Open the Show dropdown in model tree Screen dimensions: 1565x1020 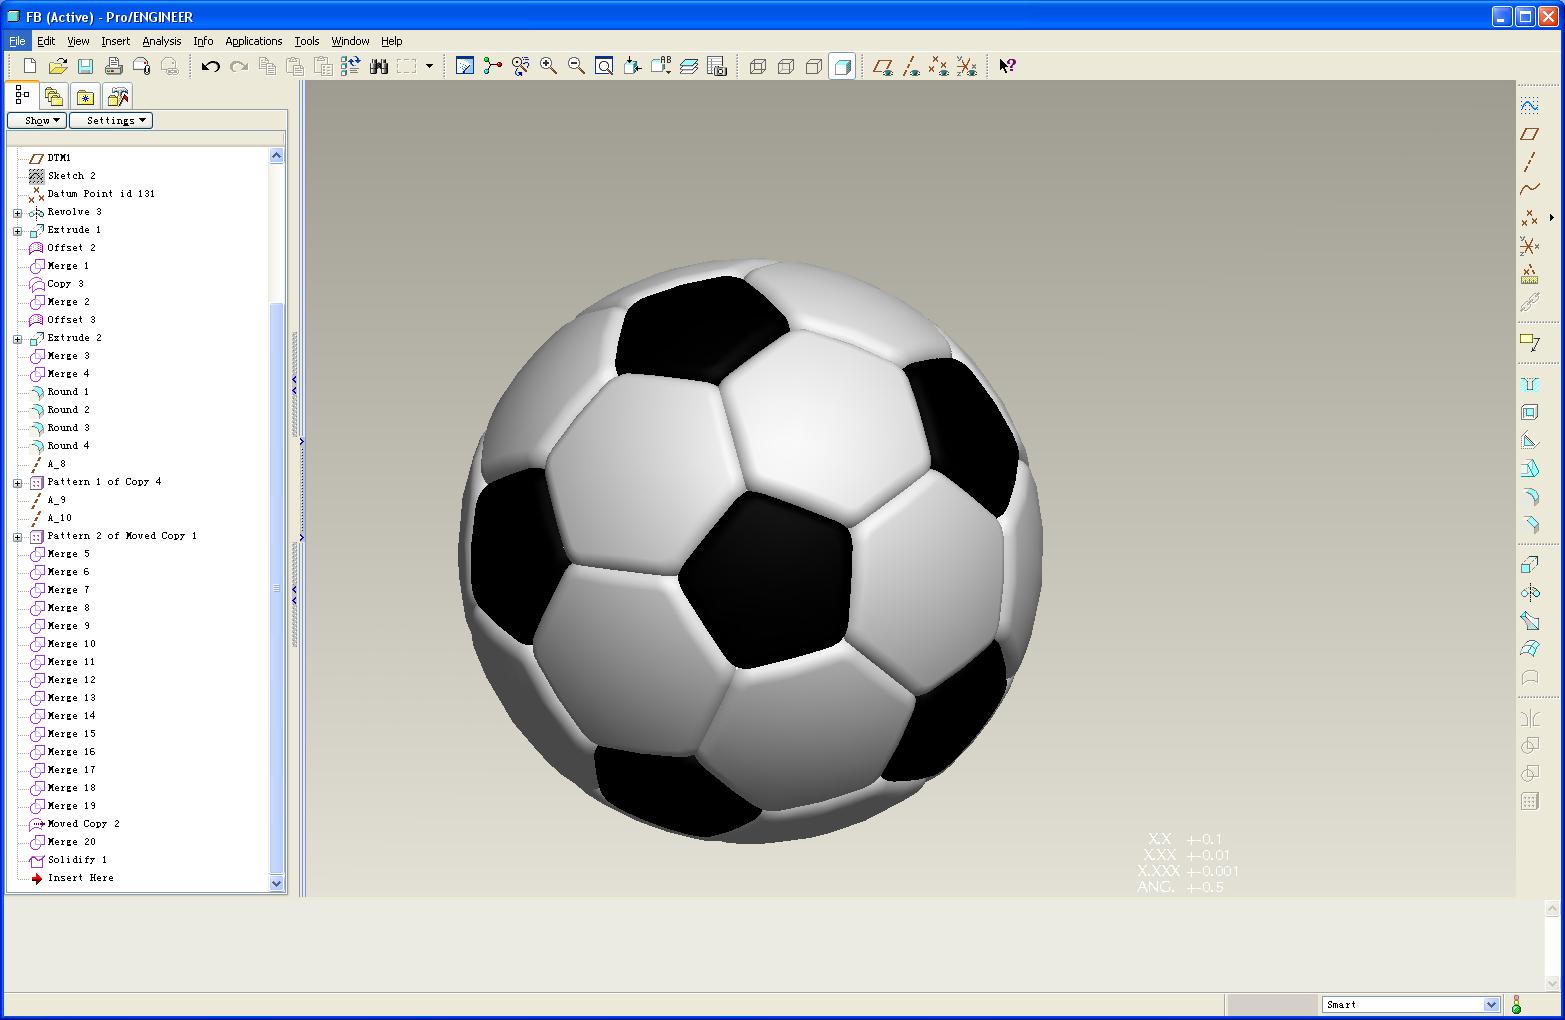(x=37, y=120)
